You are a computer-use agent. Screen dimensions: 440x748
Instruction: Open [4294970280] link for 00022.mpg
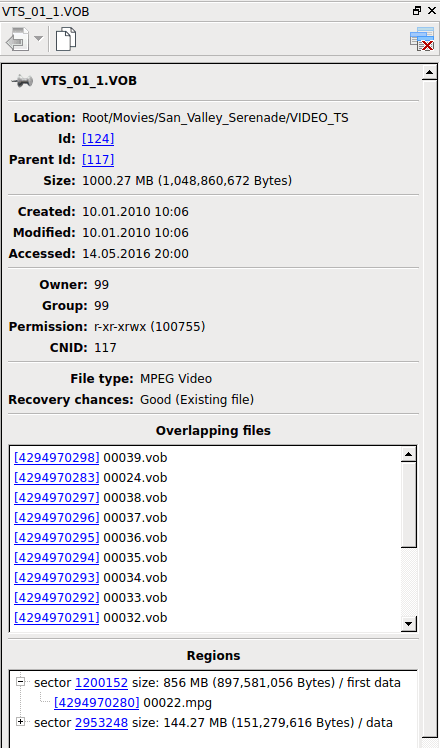pos(97,703)
